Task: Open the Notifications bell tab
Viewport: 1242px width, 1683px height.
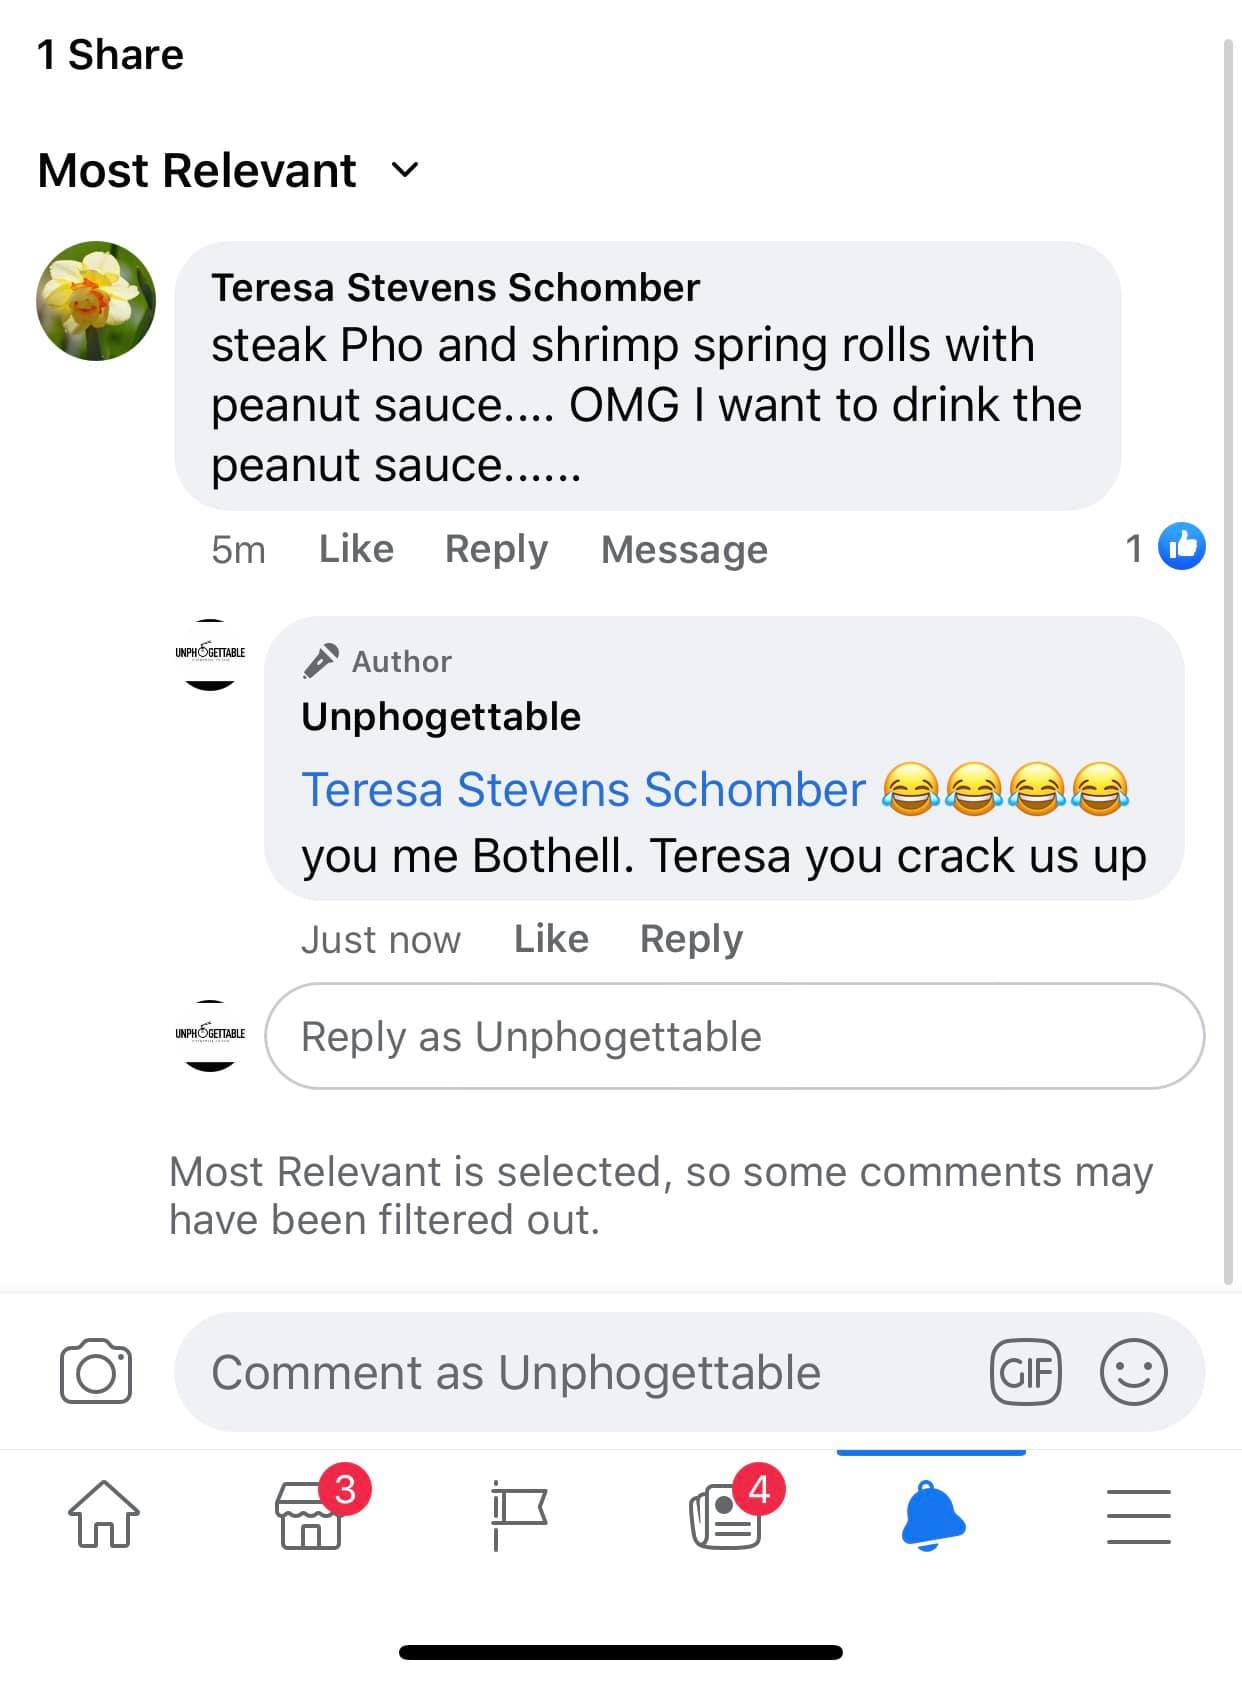Action: click(933, 1514)
